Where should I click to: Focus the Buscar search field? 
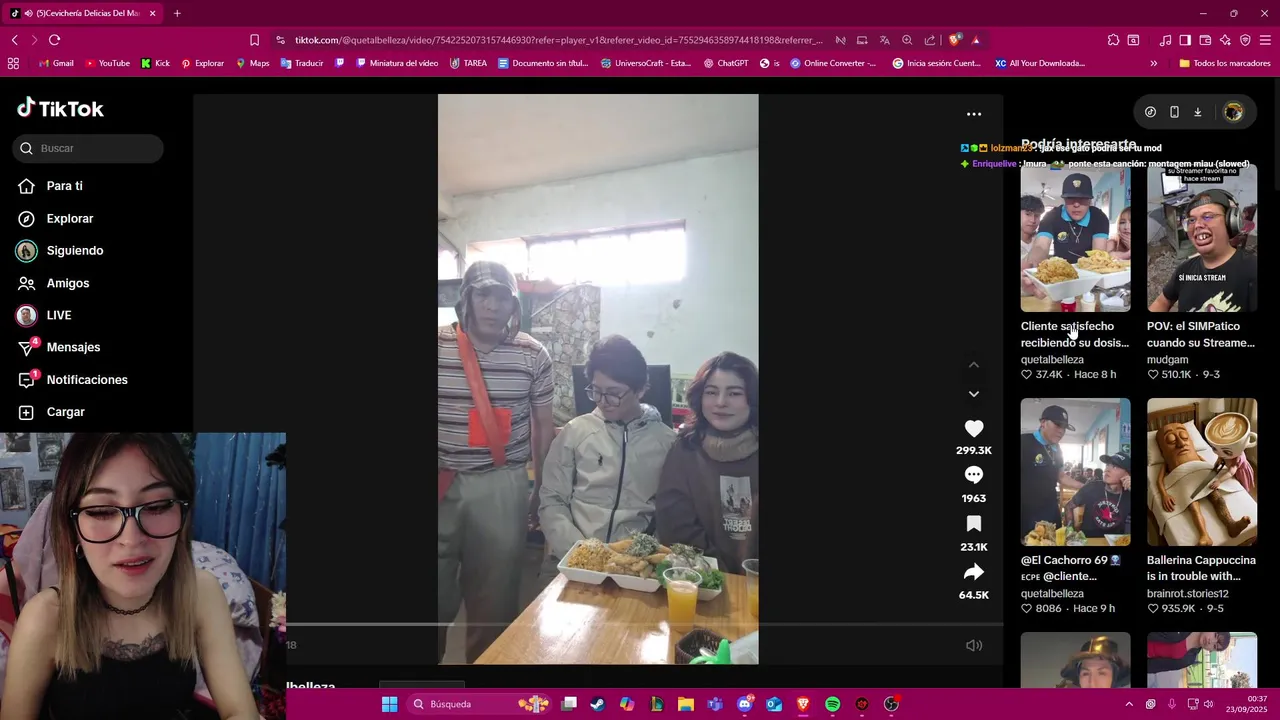point(88,148)
